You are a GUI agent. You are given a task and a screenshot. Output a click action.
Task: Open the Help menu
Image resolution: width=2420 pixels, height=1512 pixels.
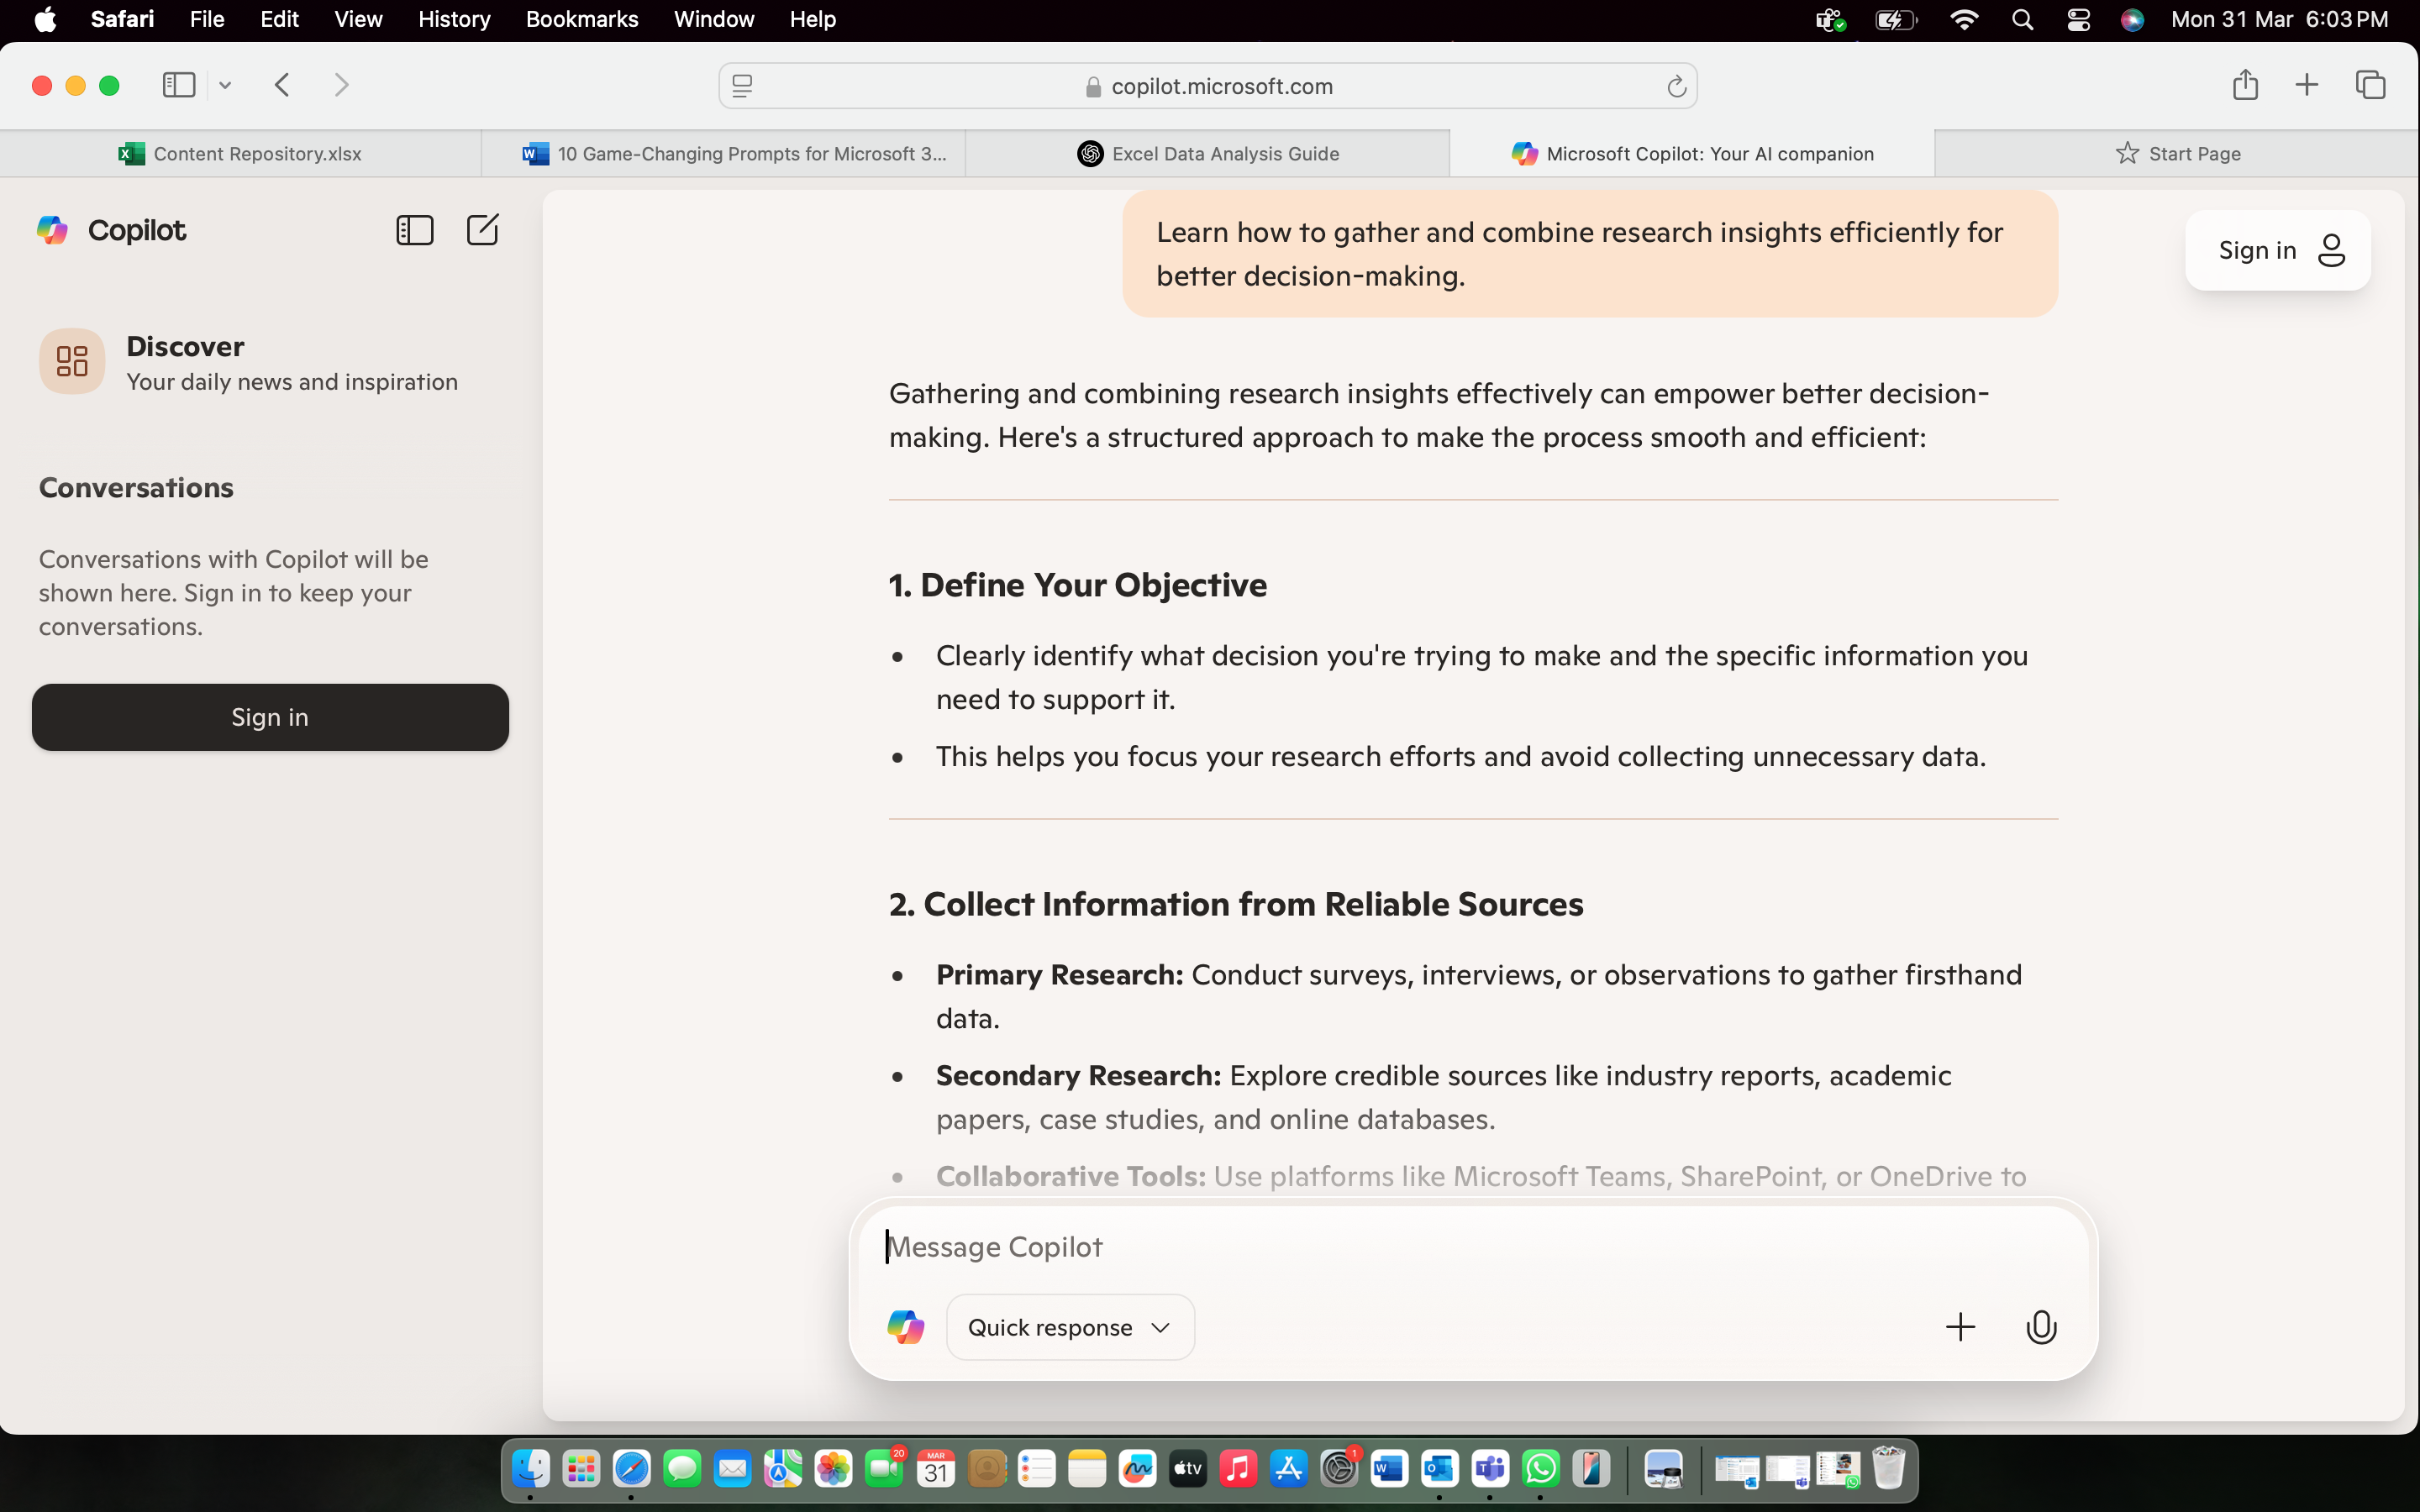(x=812, y=20)
